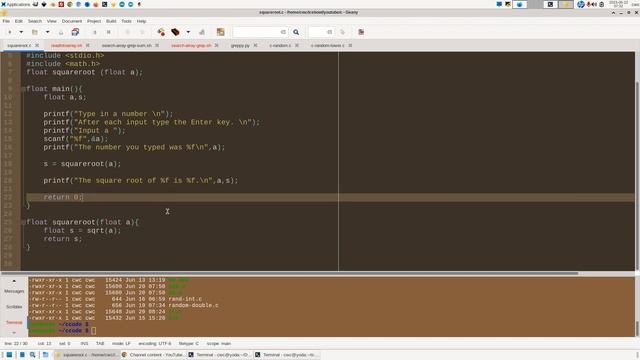640x360 pixels.
Task: Close the search-array-grep-sum.sh tab
Action: (x=157, y=45)
